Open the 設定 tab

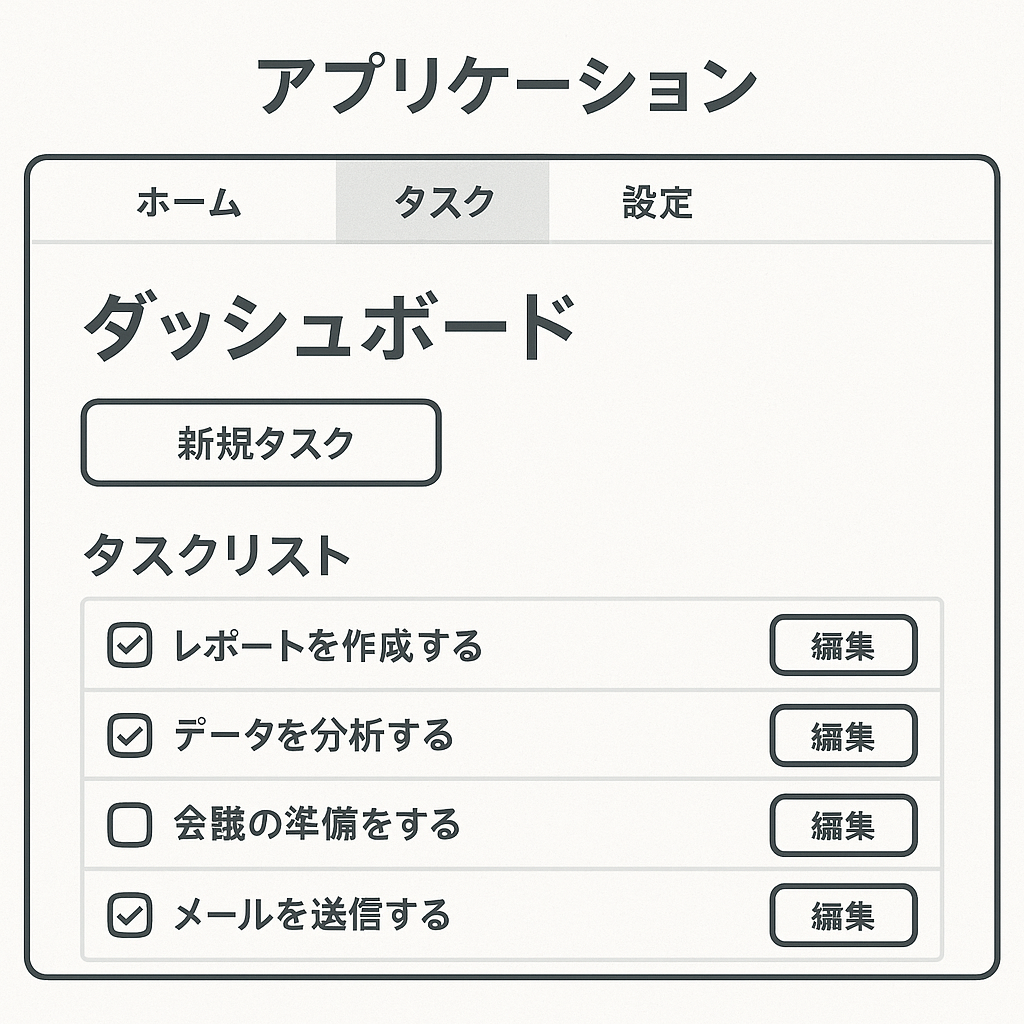(x=657, y=202)
